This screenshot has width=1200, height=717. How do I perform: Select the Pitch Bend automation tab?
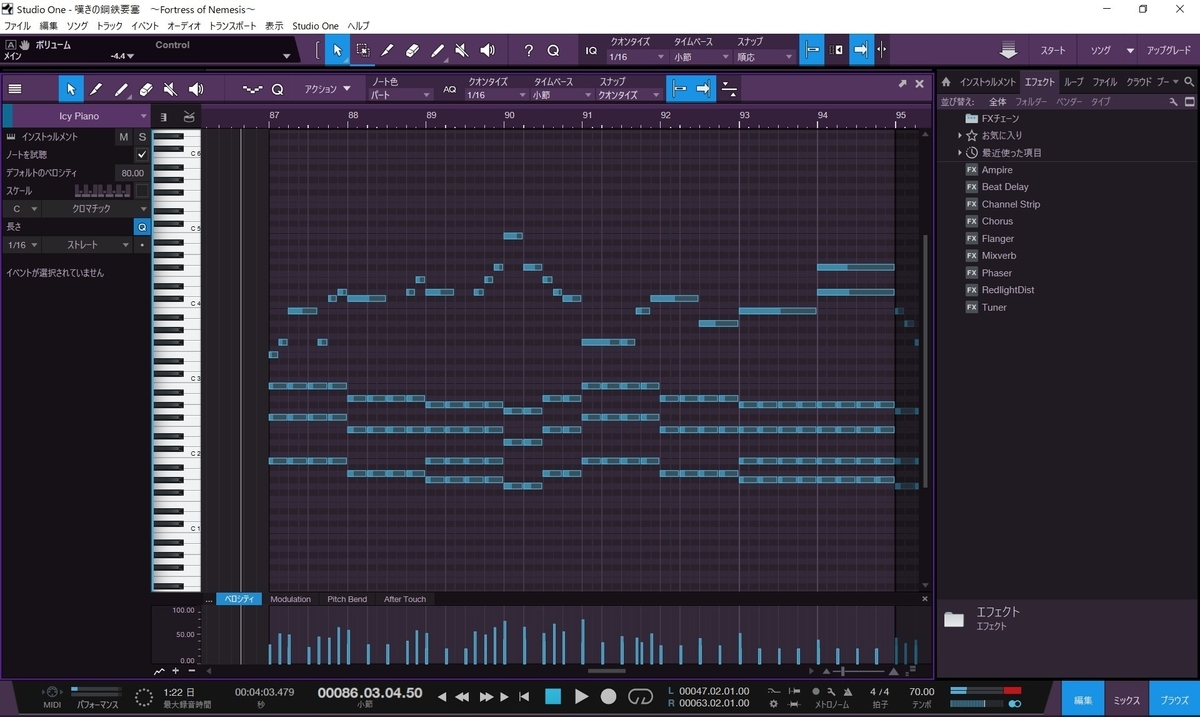[347, 599]
